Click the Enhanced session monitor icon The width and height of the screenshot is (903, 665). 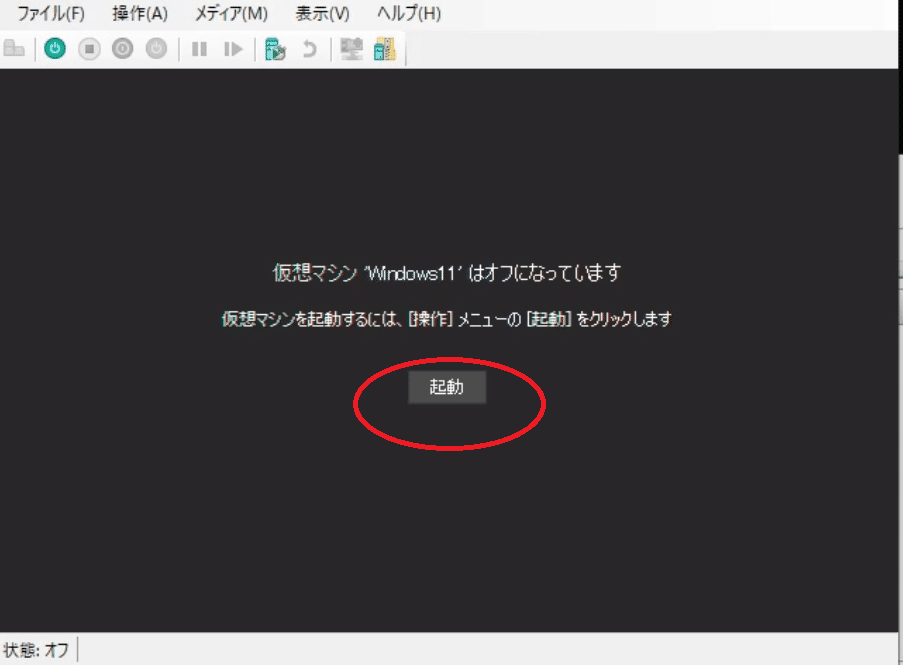point(351,49)
